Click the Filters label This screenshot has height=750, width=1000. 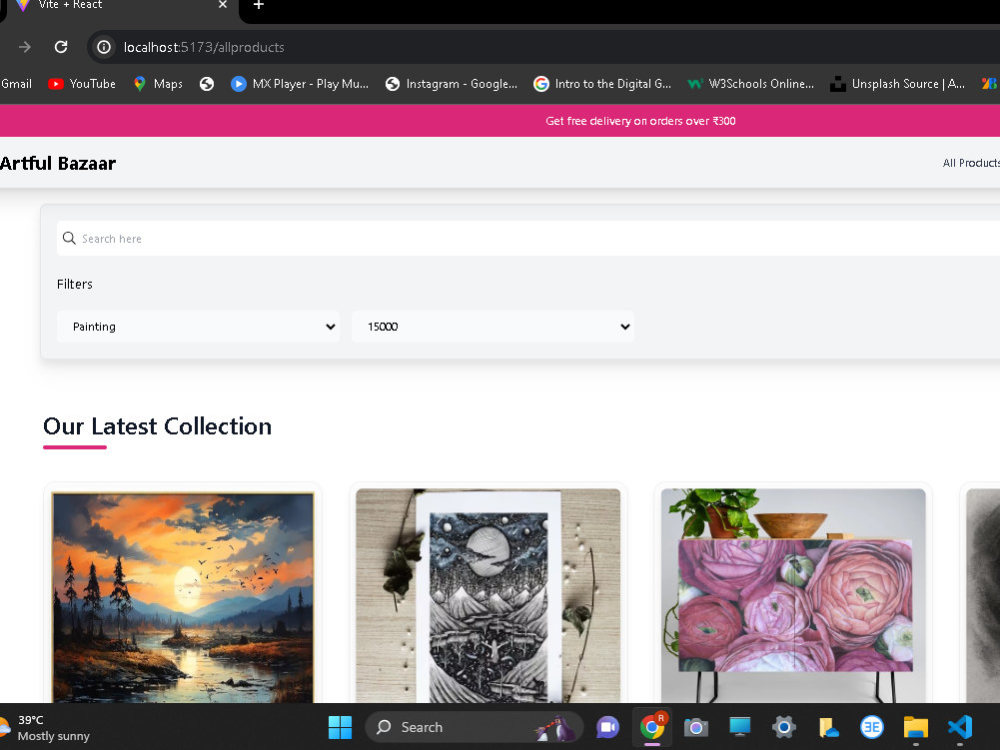pyautogui.click(x=75, y=284)
